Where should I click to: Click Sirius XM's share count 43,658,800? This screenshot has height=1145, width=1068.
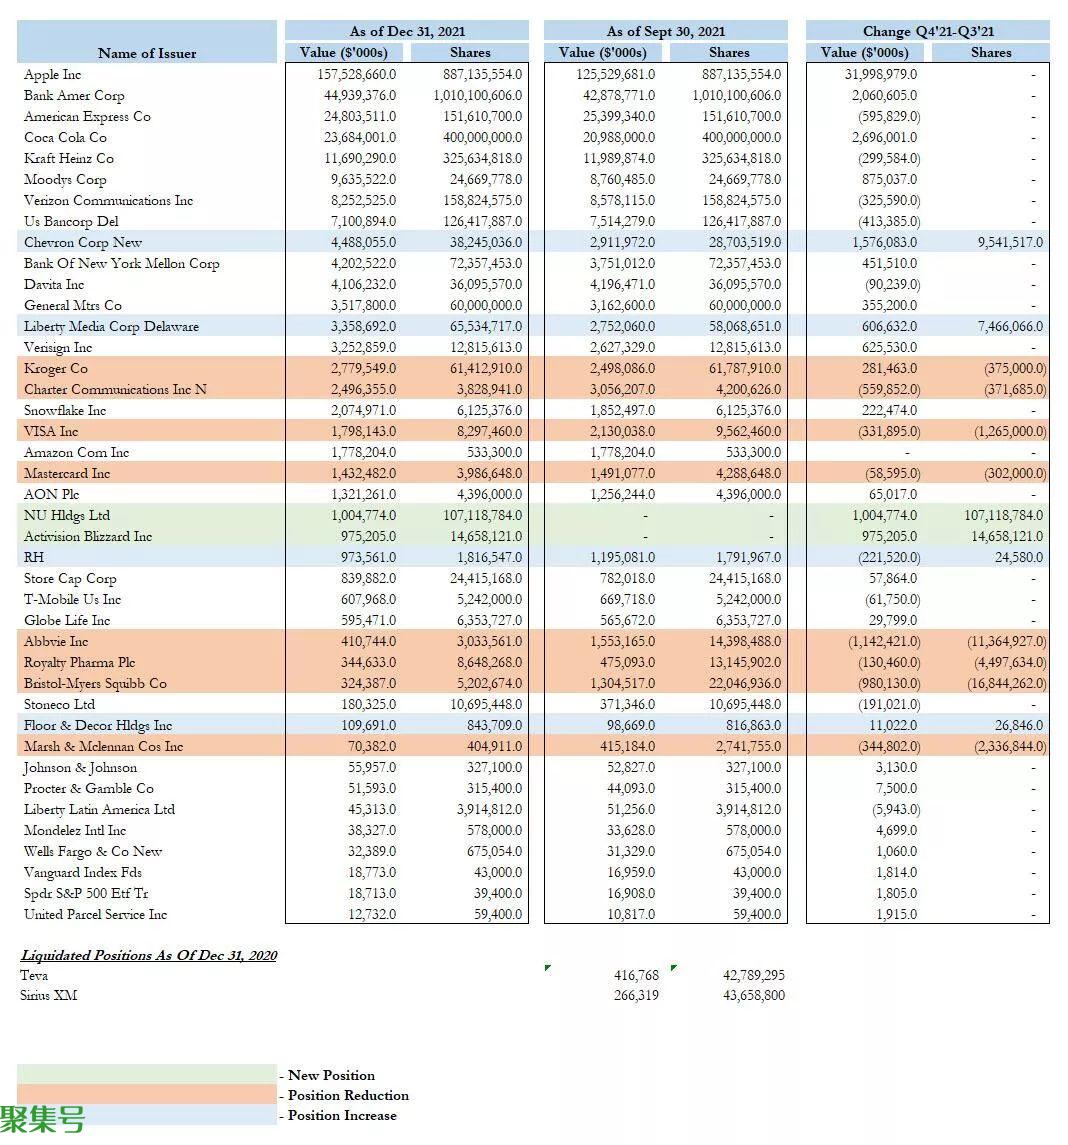753,995
